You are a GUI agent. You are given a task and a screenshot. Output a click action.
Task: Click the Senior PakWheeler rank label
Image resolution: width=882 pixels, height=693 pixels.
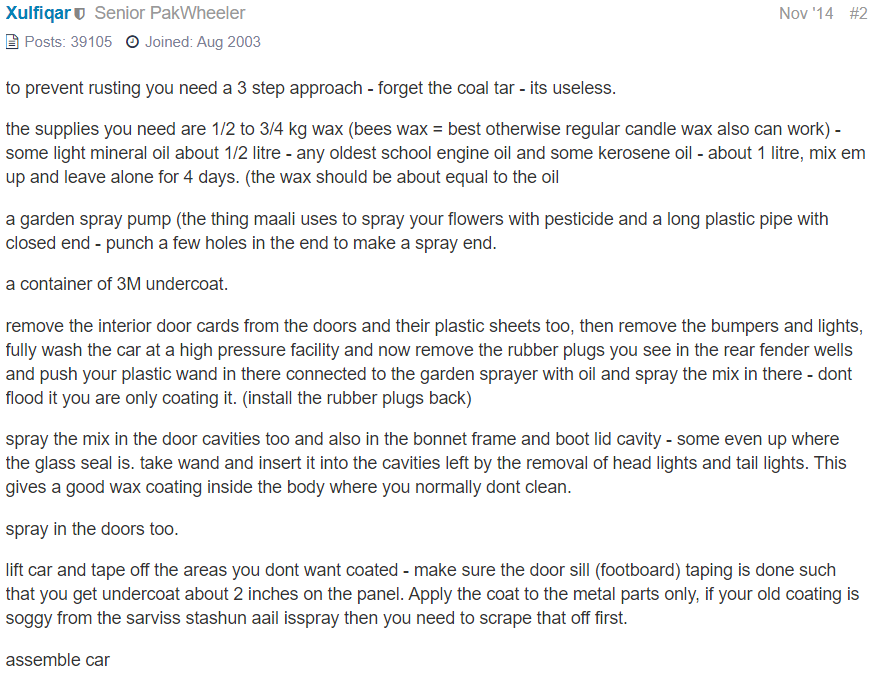click(170, 13)
